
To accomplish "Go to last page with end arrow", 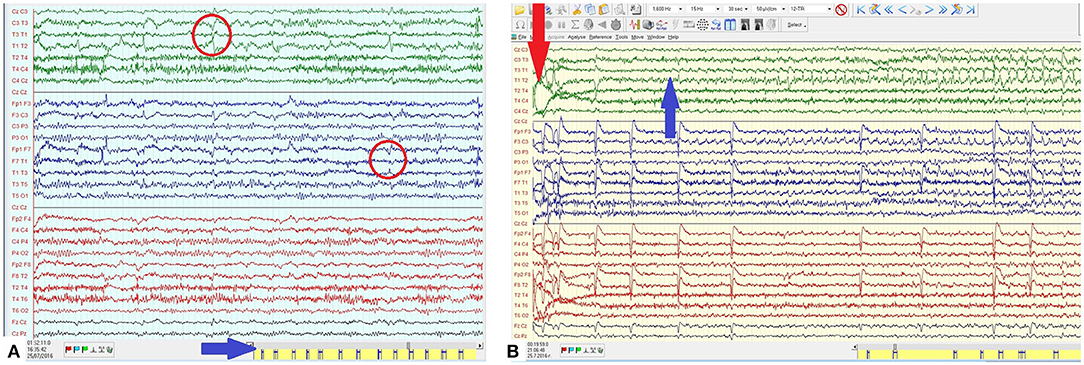I will tap(970, 10).
